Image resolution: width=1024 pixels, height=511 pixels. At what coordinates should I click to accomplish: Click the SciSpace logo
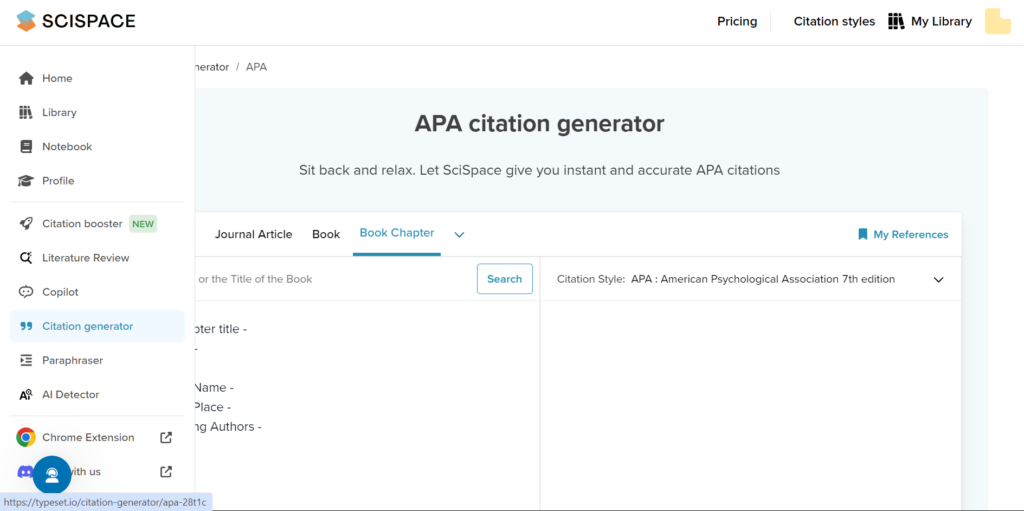[x=76, y=21]
